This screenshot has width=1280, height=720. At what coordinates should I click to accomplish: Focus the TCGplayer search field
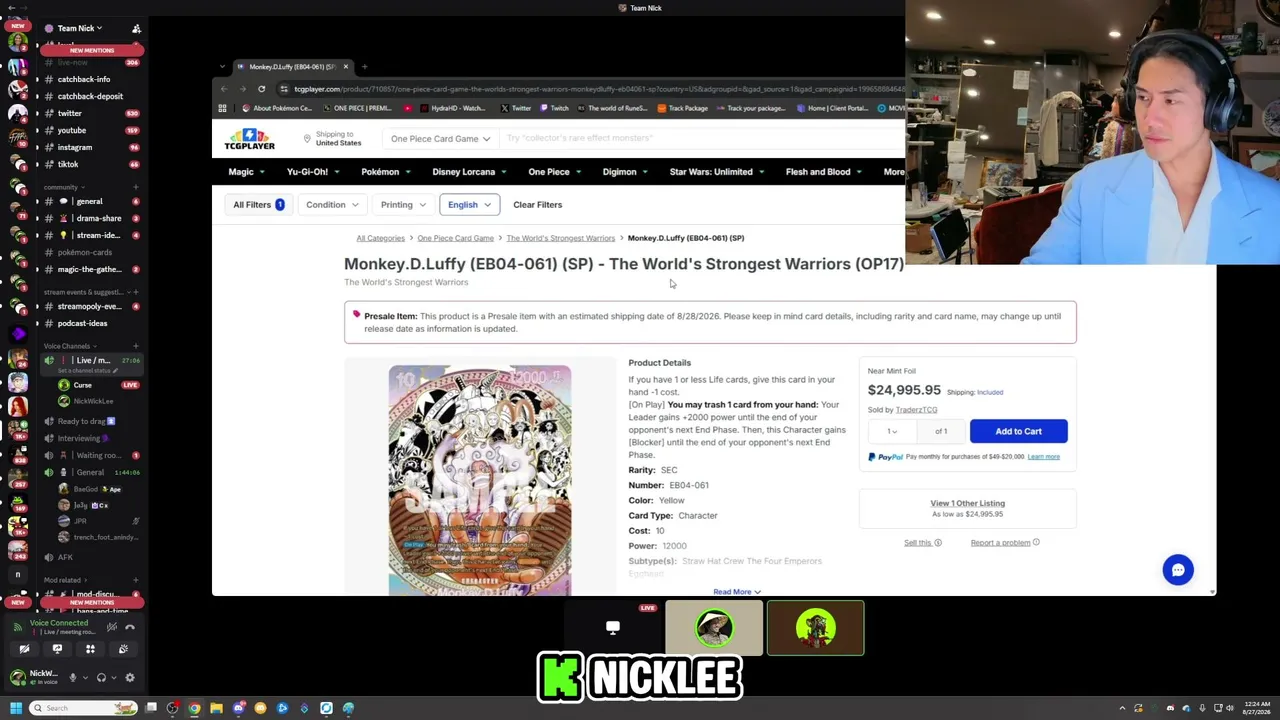[x=700, y=138]
